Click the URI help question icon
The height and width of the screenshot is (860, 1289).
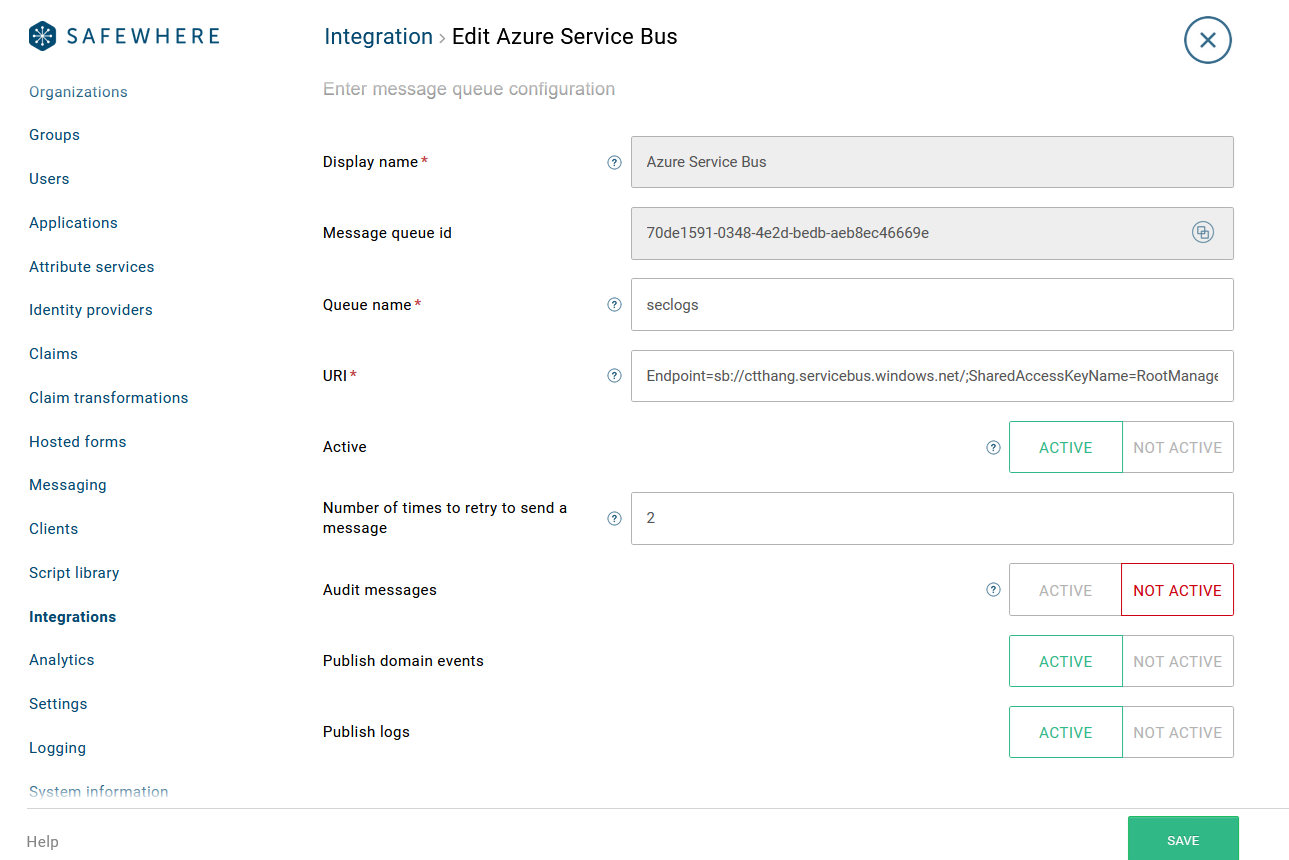pyautogui.click(x=615, y=376)
